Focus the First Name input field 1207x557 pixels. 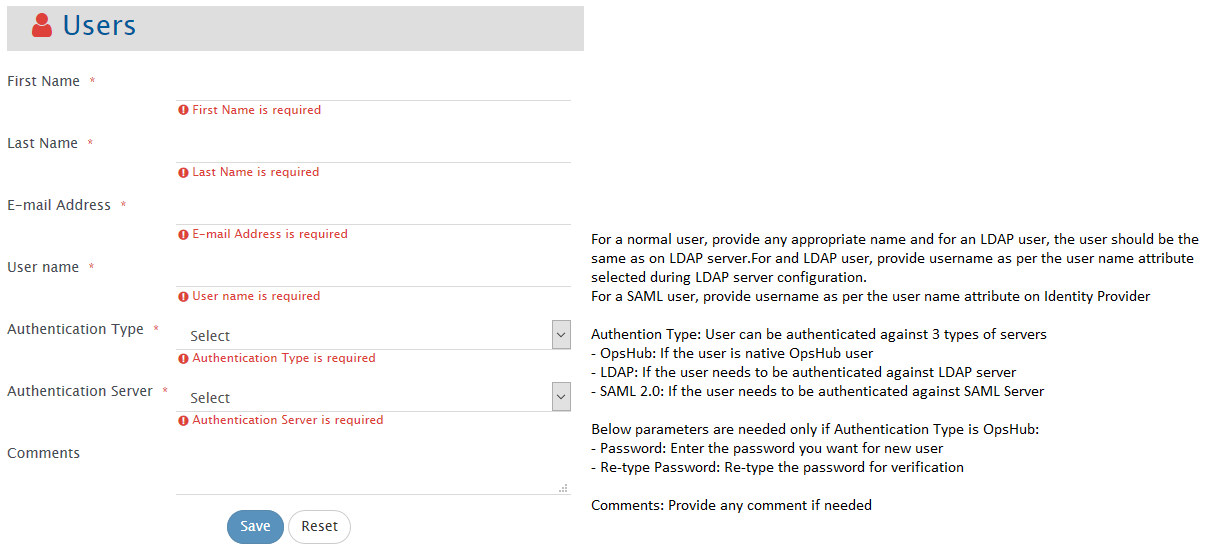point(373,86)
